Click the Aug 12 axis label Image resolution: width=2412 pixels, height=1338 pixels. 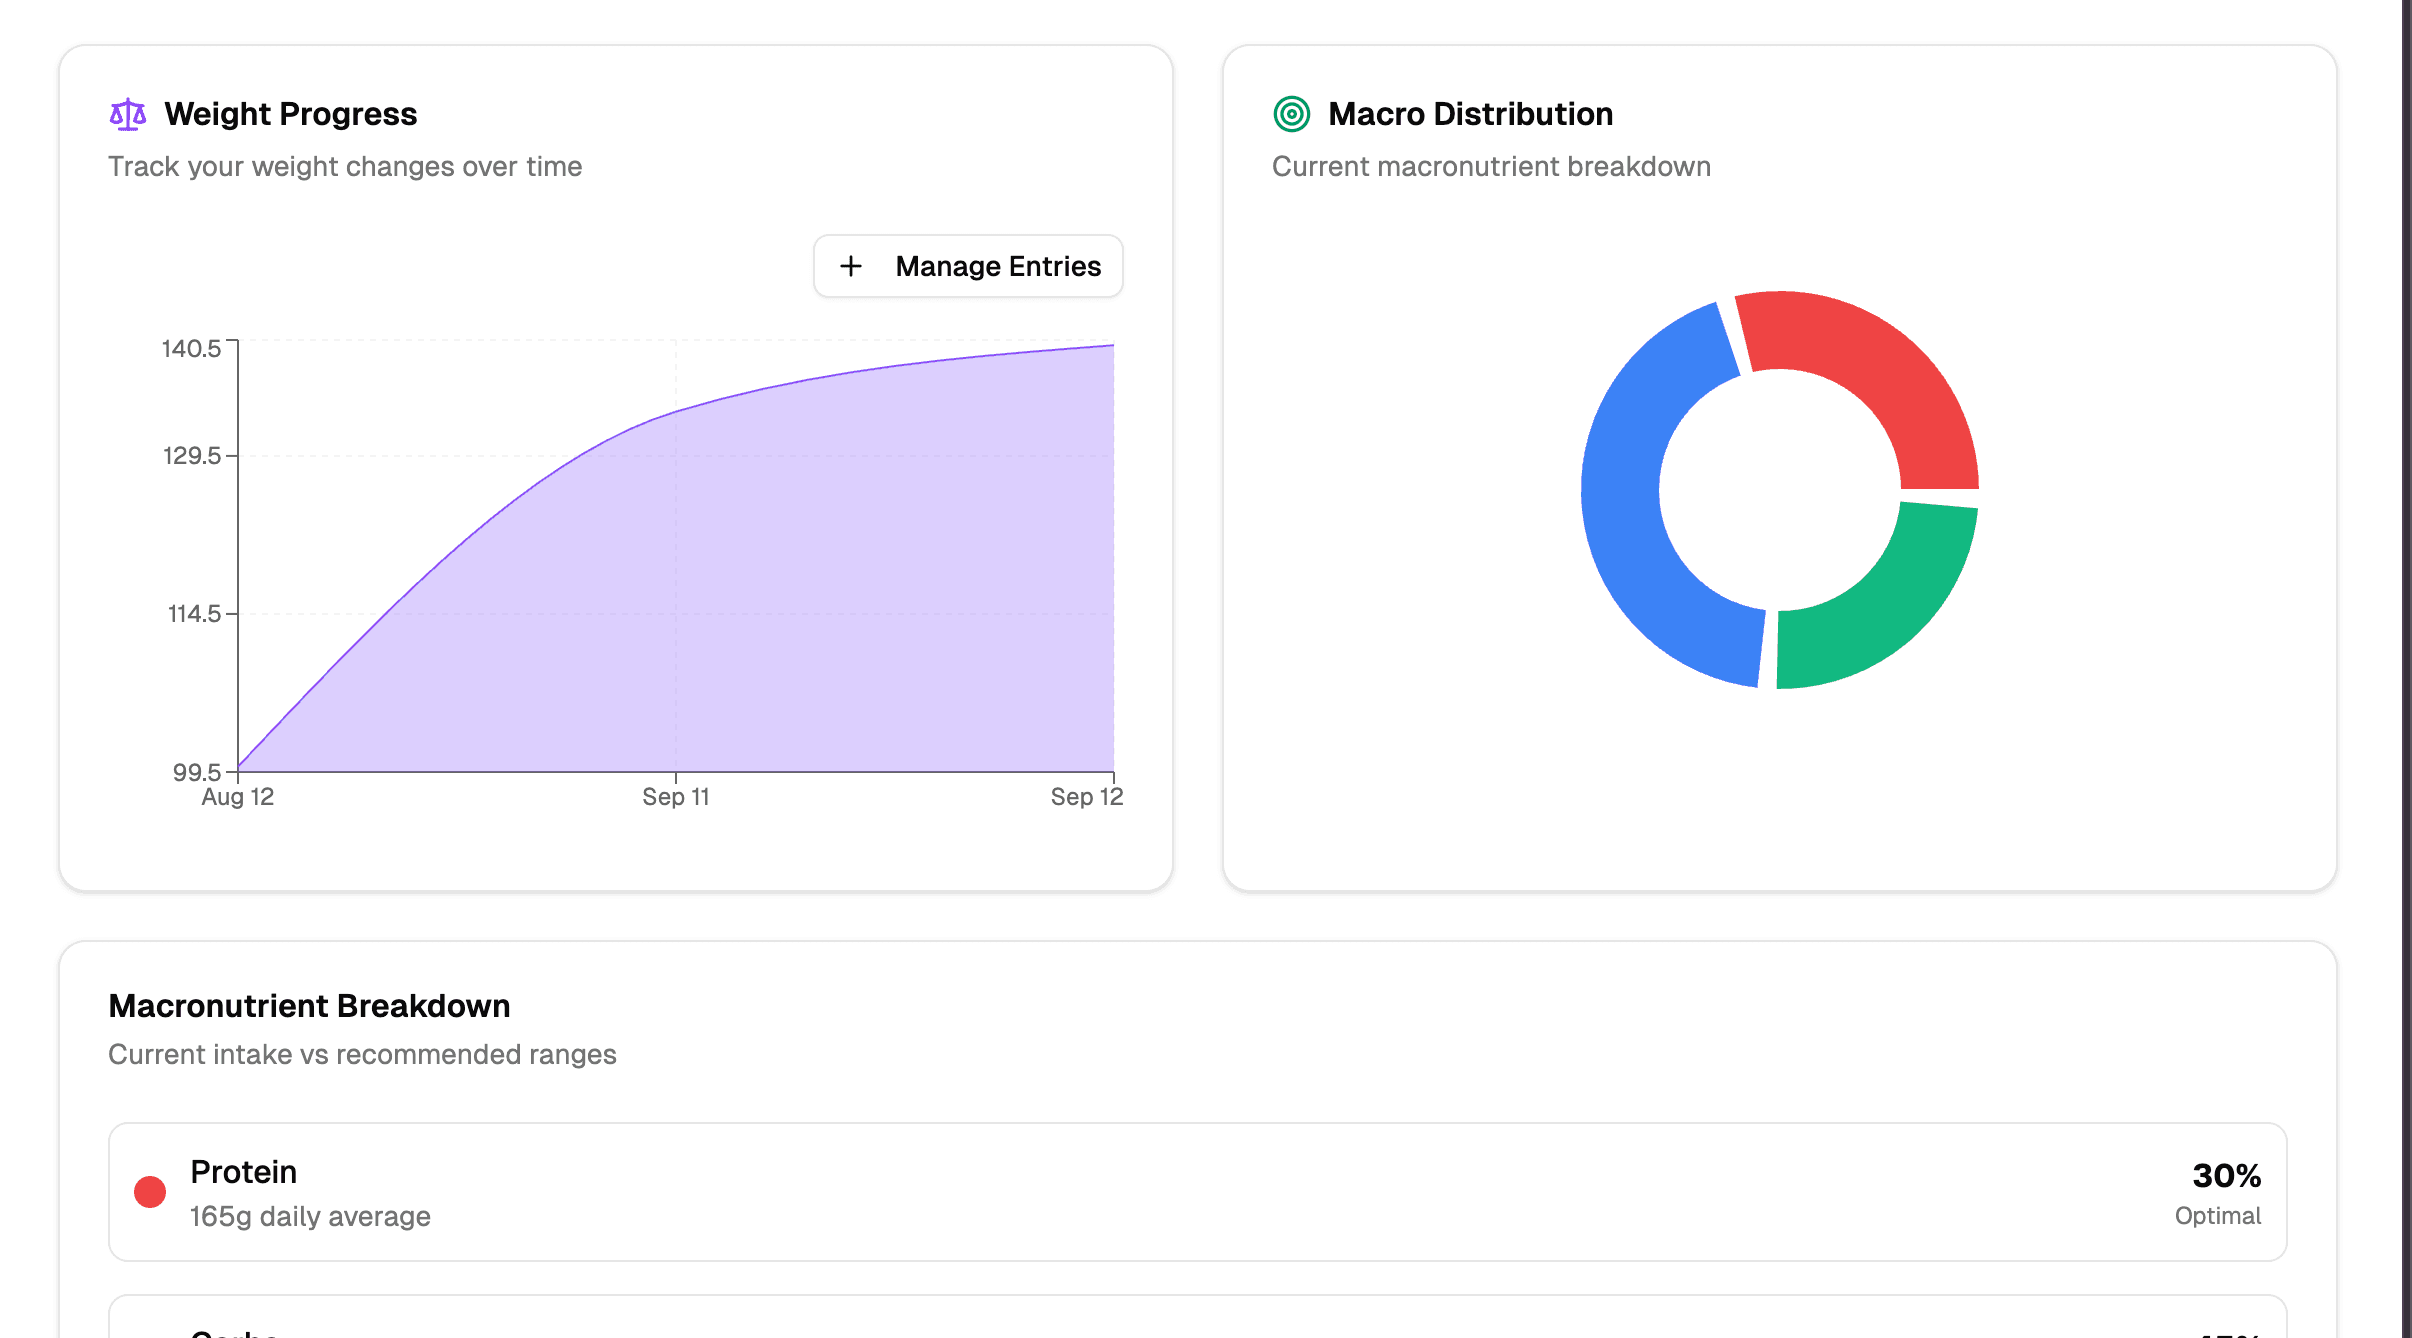pyautogui.click(x=238, y=797)
